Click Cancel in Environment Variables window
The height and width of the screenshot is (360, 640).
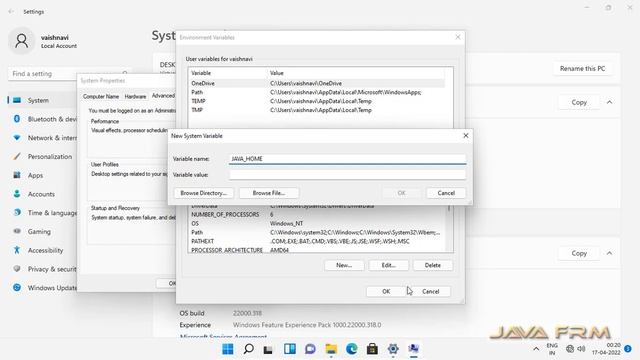tap(430, 291)
